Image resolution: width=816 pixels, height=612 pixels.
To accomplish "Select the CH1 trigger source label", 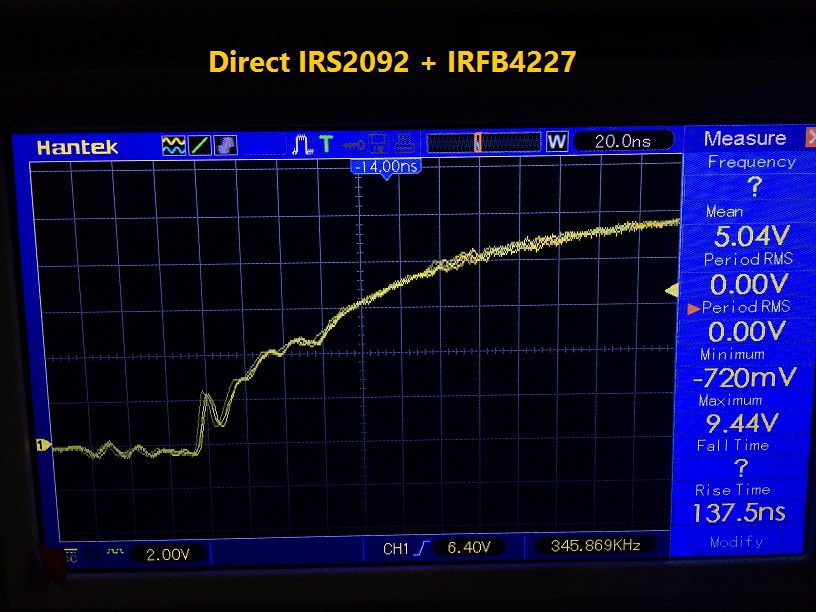I will [396, 549].
